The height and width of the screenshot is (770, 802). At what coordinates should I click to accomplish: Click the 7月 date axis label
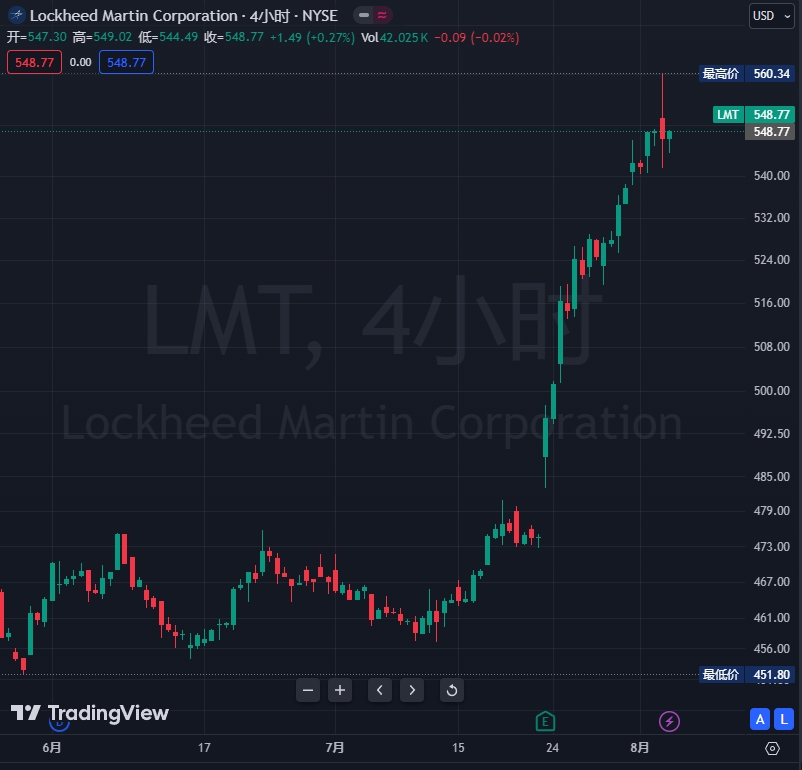click(x=335, y=748)
